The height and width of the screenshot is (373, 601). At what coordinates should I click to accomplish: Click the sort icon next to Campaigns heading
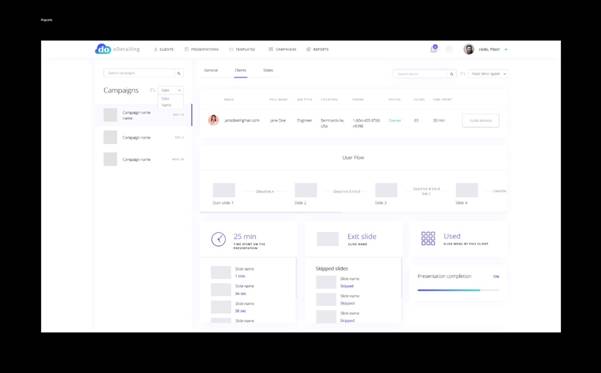tap(153, 90)
